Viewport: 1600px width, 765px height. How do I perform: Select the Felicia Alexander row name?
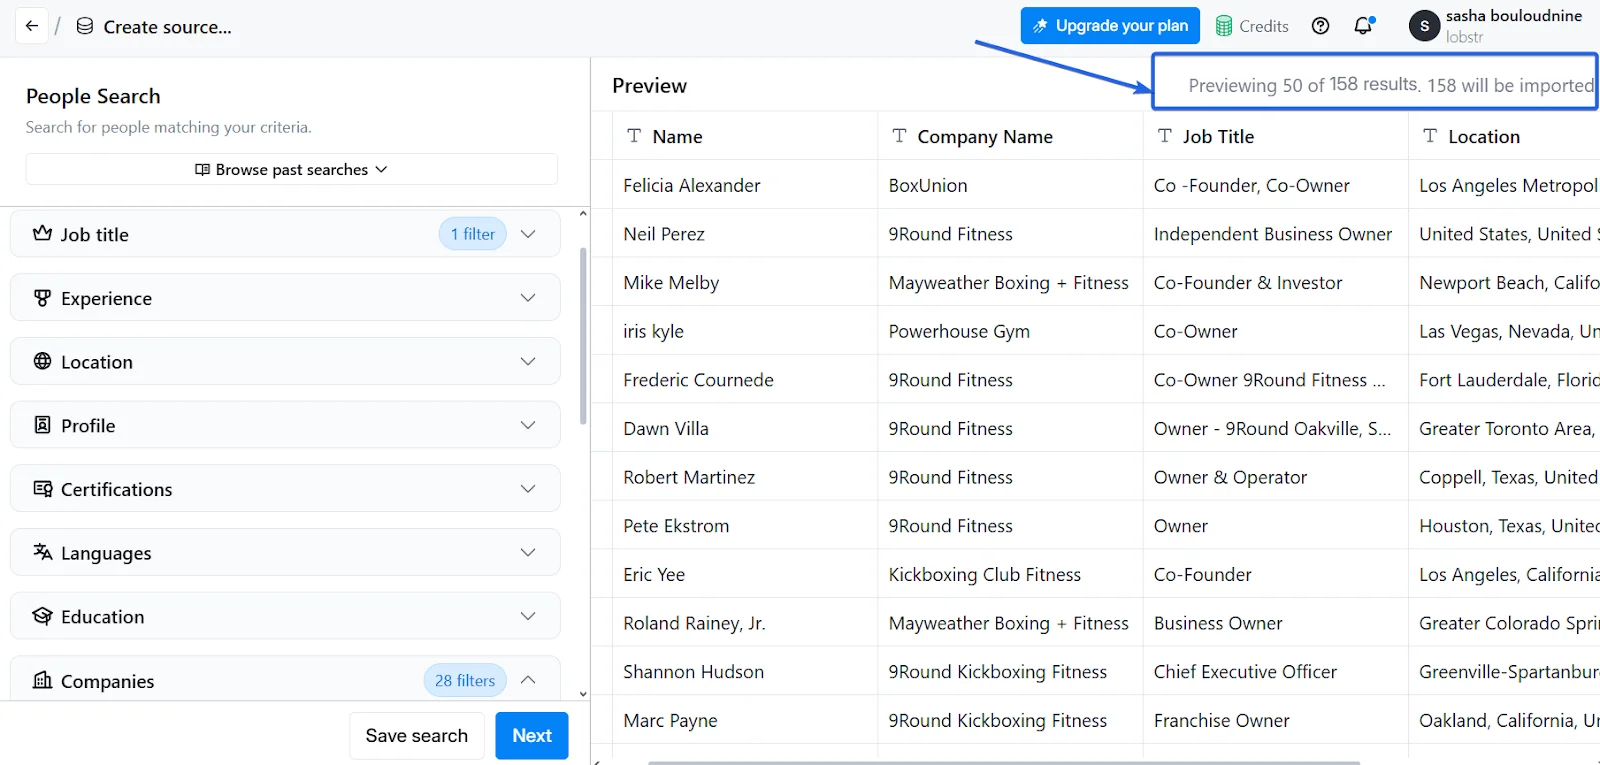point(692,185)
